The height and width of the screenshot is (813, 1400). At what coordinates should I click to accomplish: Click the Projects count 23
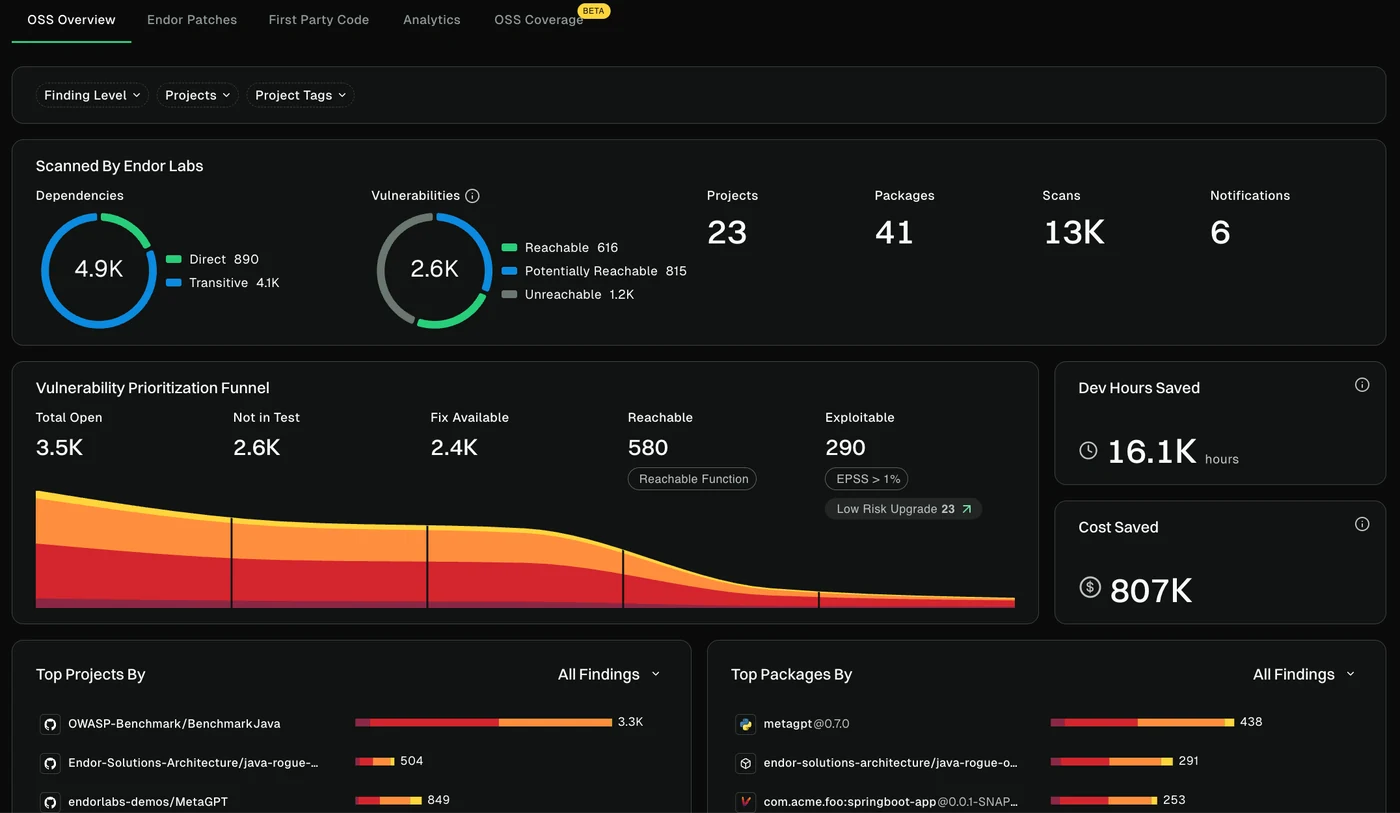pyautogui.click(x=727, y=233)
